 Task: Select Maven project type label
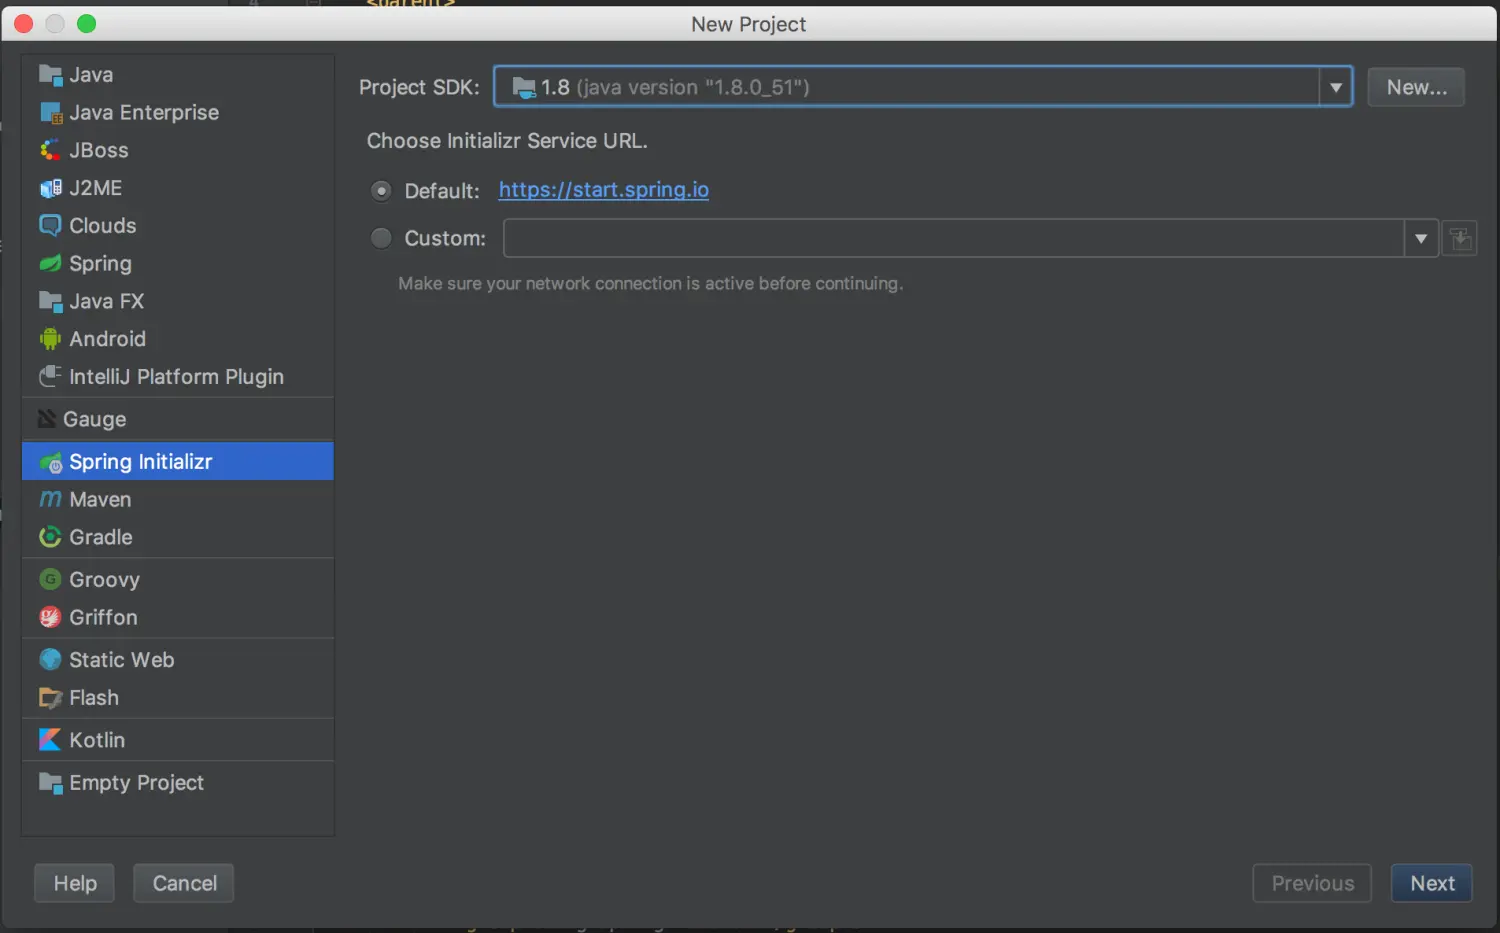point(100,499)
